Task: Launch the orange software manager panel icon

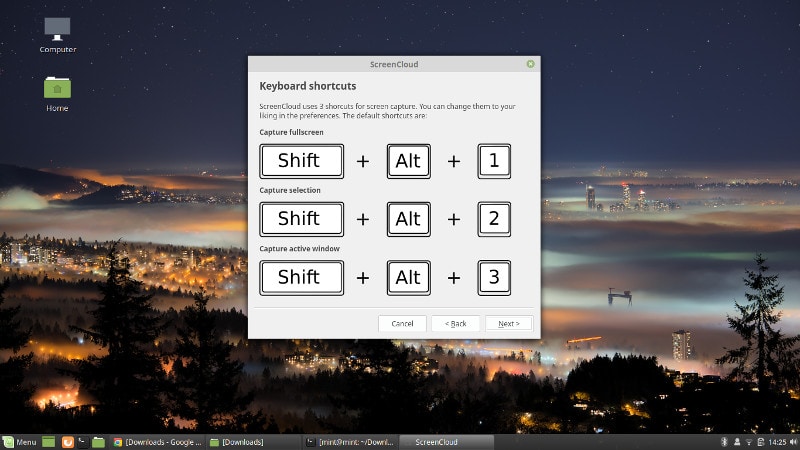Action: coord(68,441)
